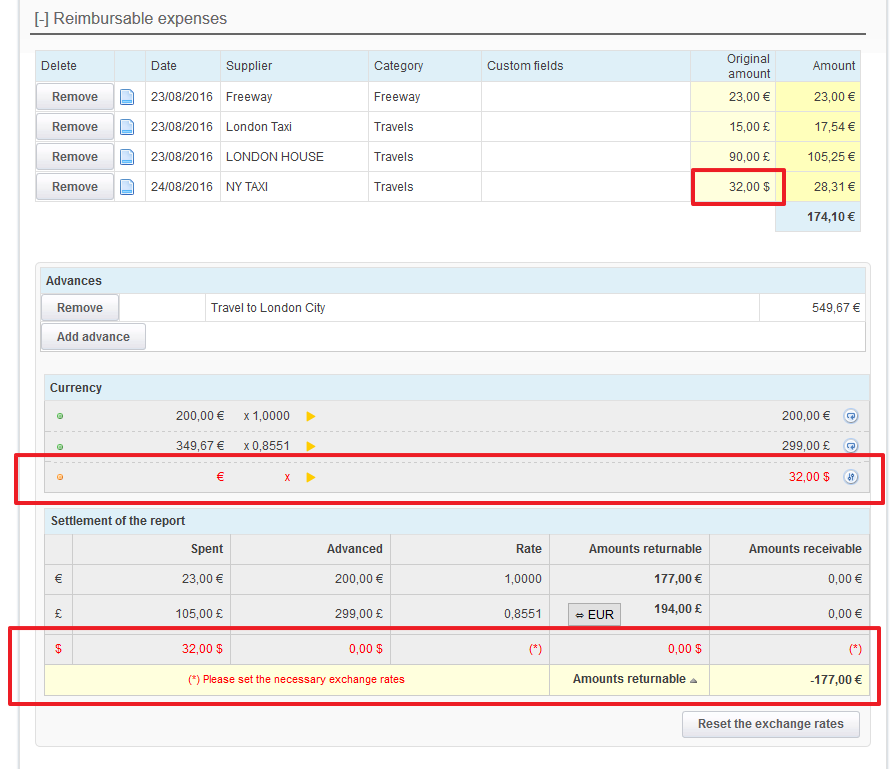Click the Currency section heading

point(76,388)
